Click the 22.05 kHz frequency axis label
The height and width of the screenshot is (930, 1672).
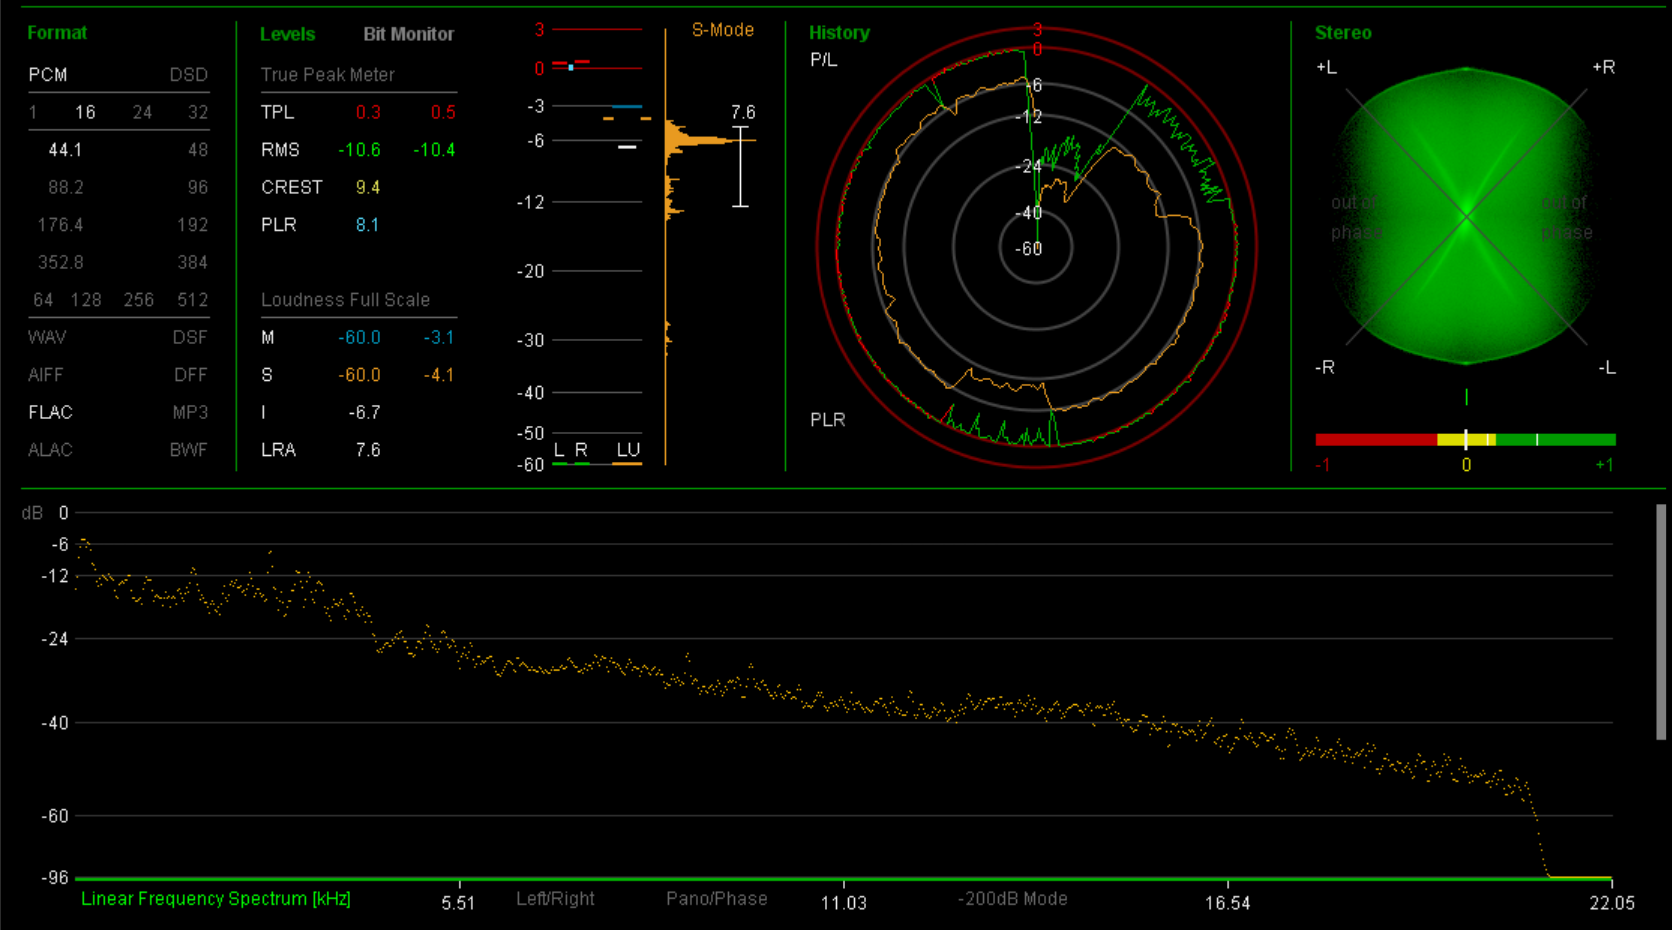click(1612, 903)
